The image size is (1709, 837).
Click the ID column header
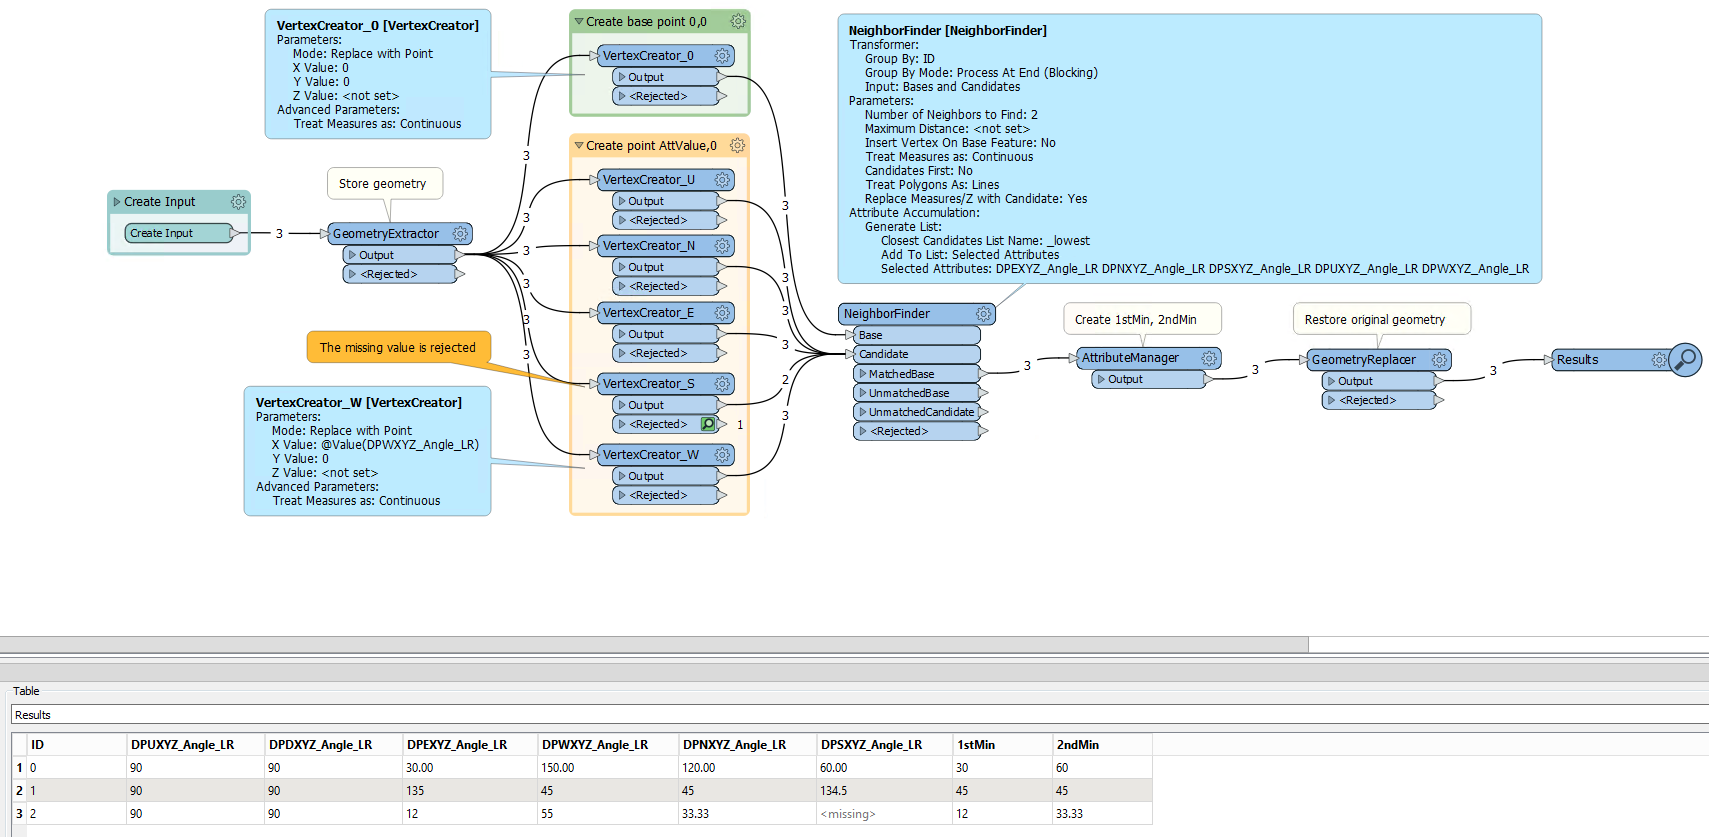click(76, 745)
